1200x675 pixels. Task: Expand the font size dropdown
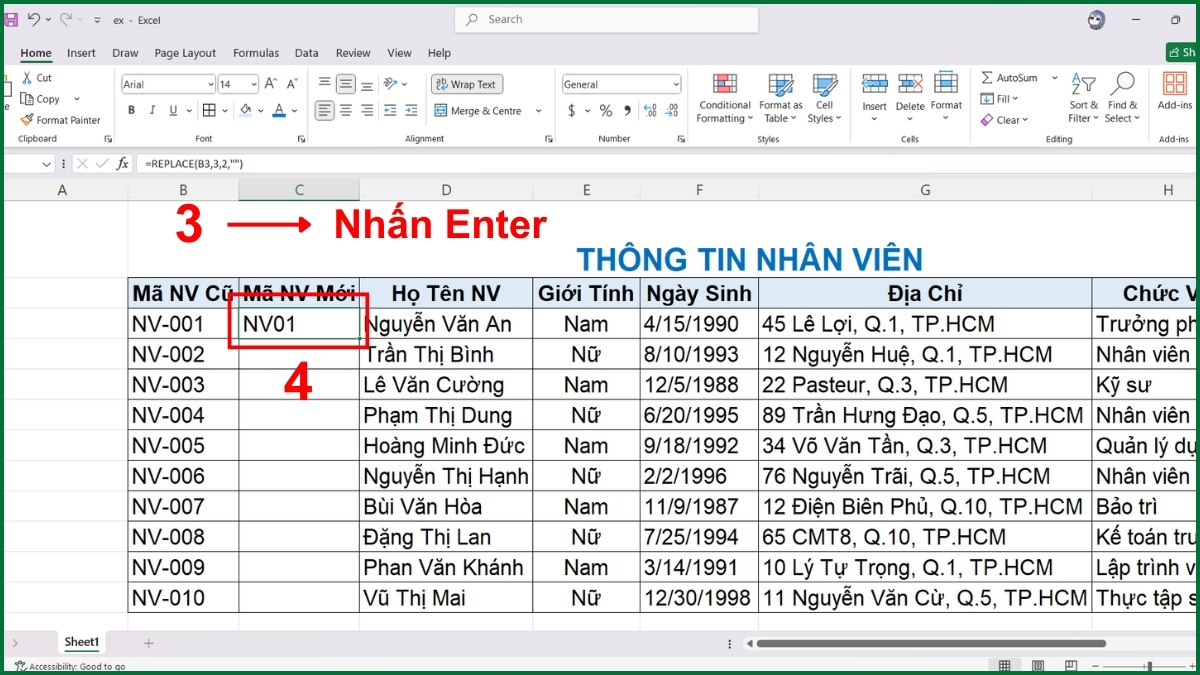pos(253,84)
